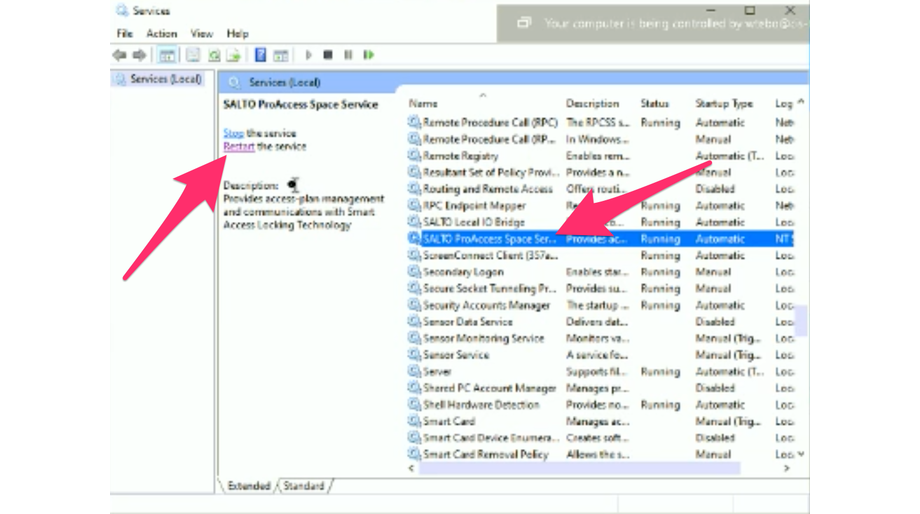The image size is (920, 514).
Task: Click gear icon of Remote Registry row
Action: tap(414, 155)
